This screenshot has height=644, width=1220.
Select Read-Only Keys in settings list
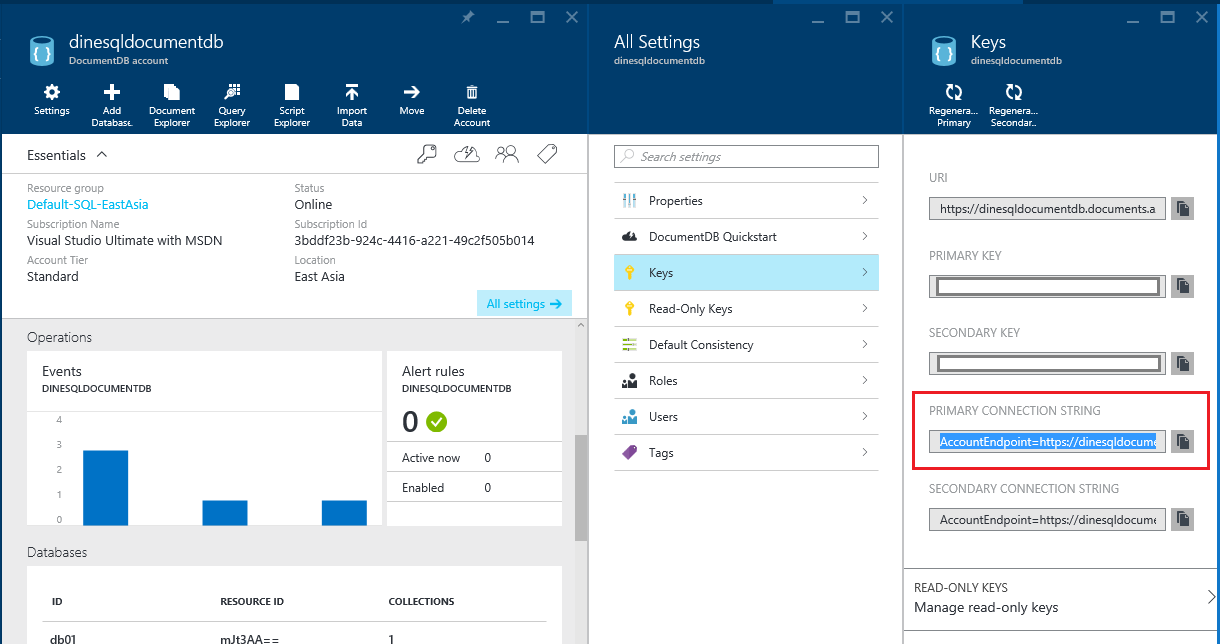tap(746, 308)
